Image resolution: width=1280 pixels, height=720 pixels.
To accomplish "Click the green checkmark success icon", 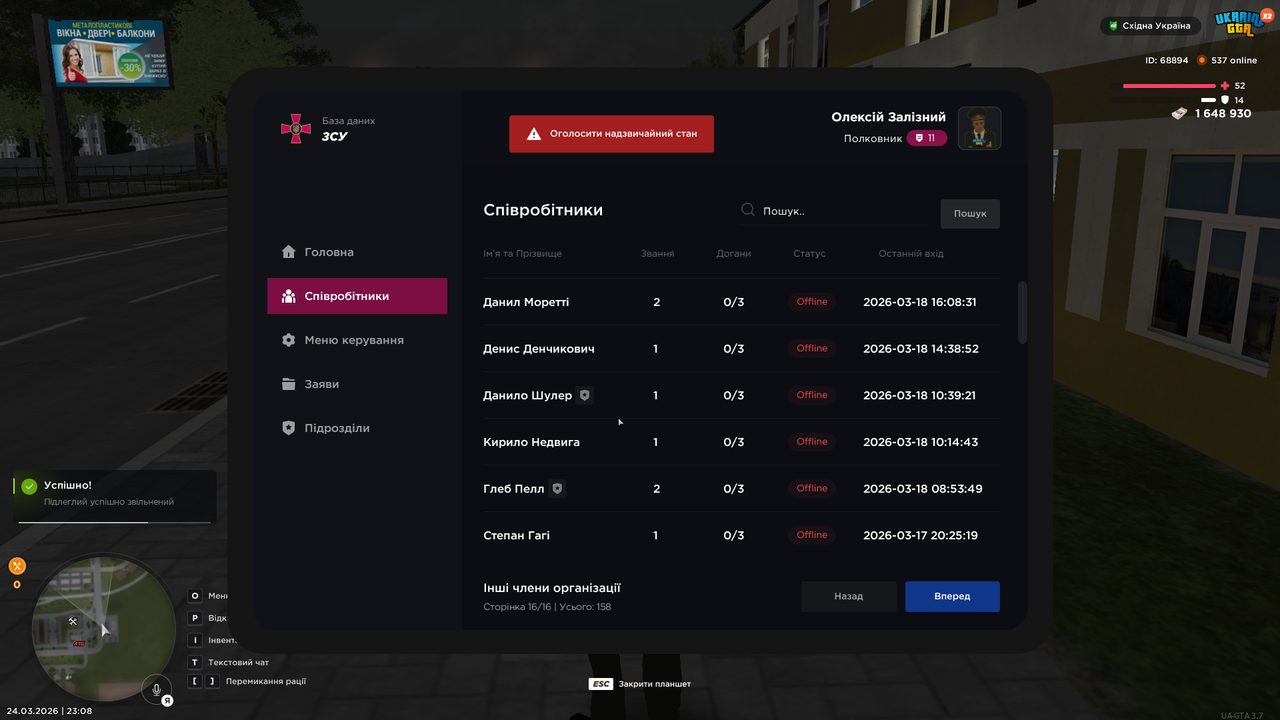I will pos(29,486).
